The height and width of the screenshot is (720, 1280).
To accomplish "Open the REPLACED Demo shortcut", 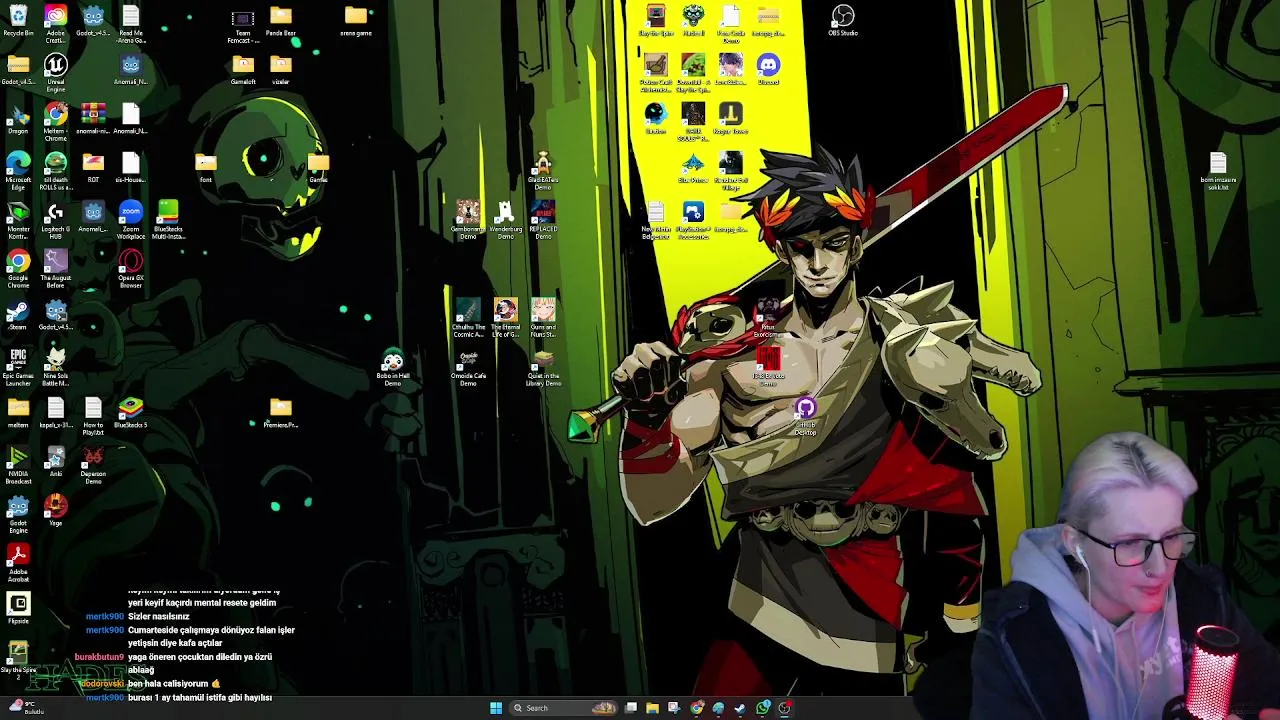I will point(543,219).
